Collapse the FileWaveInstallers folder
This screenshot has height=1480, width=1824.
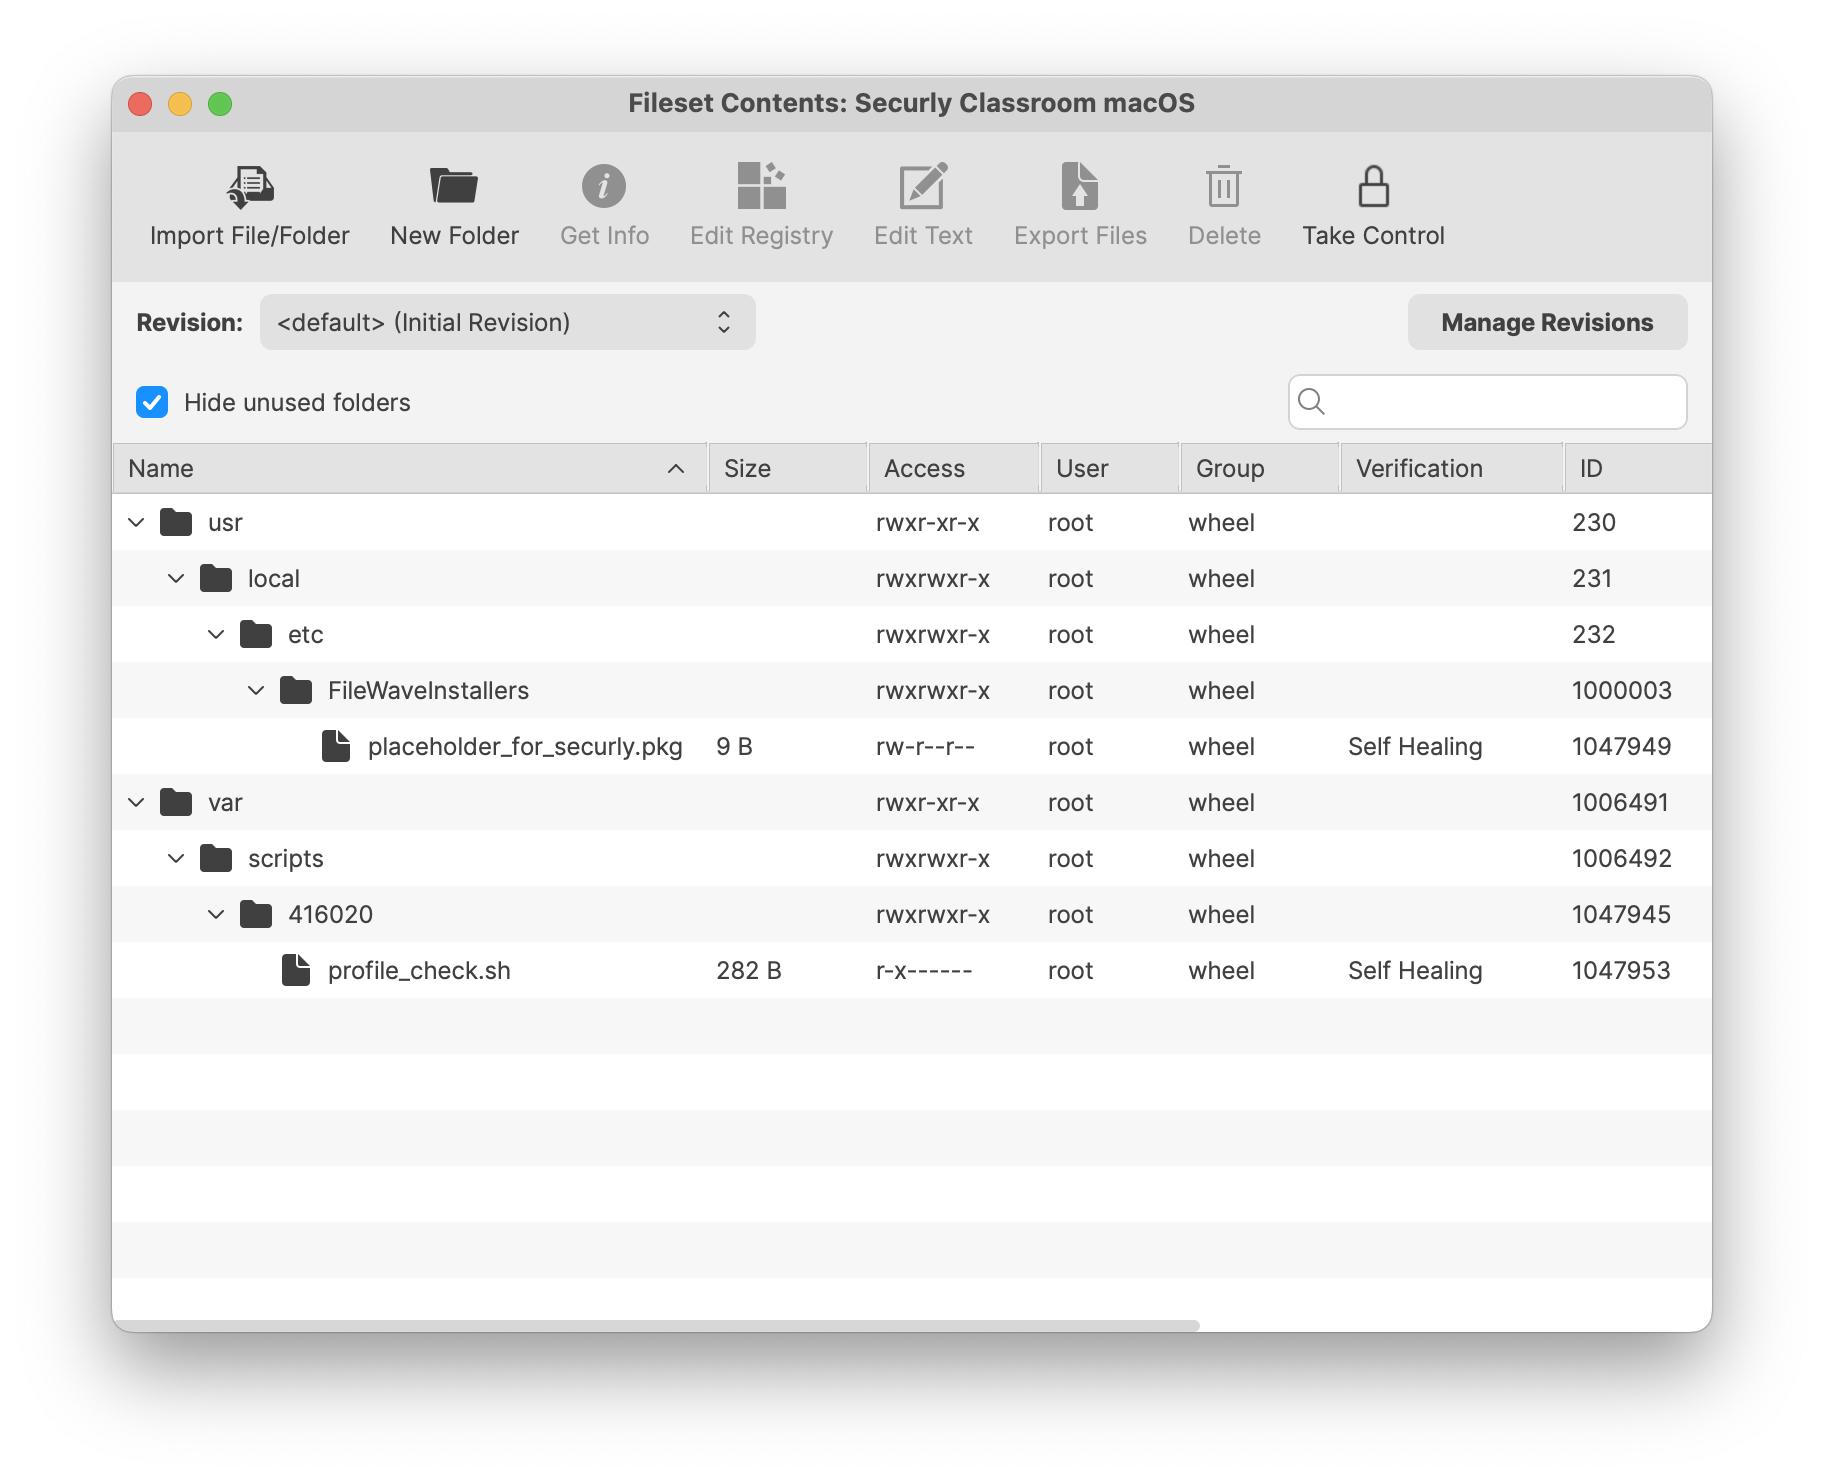(256, 690)
